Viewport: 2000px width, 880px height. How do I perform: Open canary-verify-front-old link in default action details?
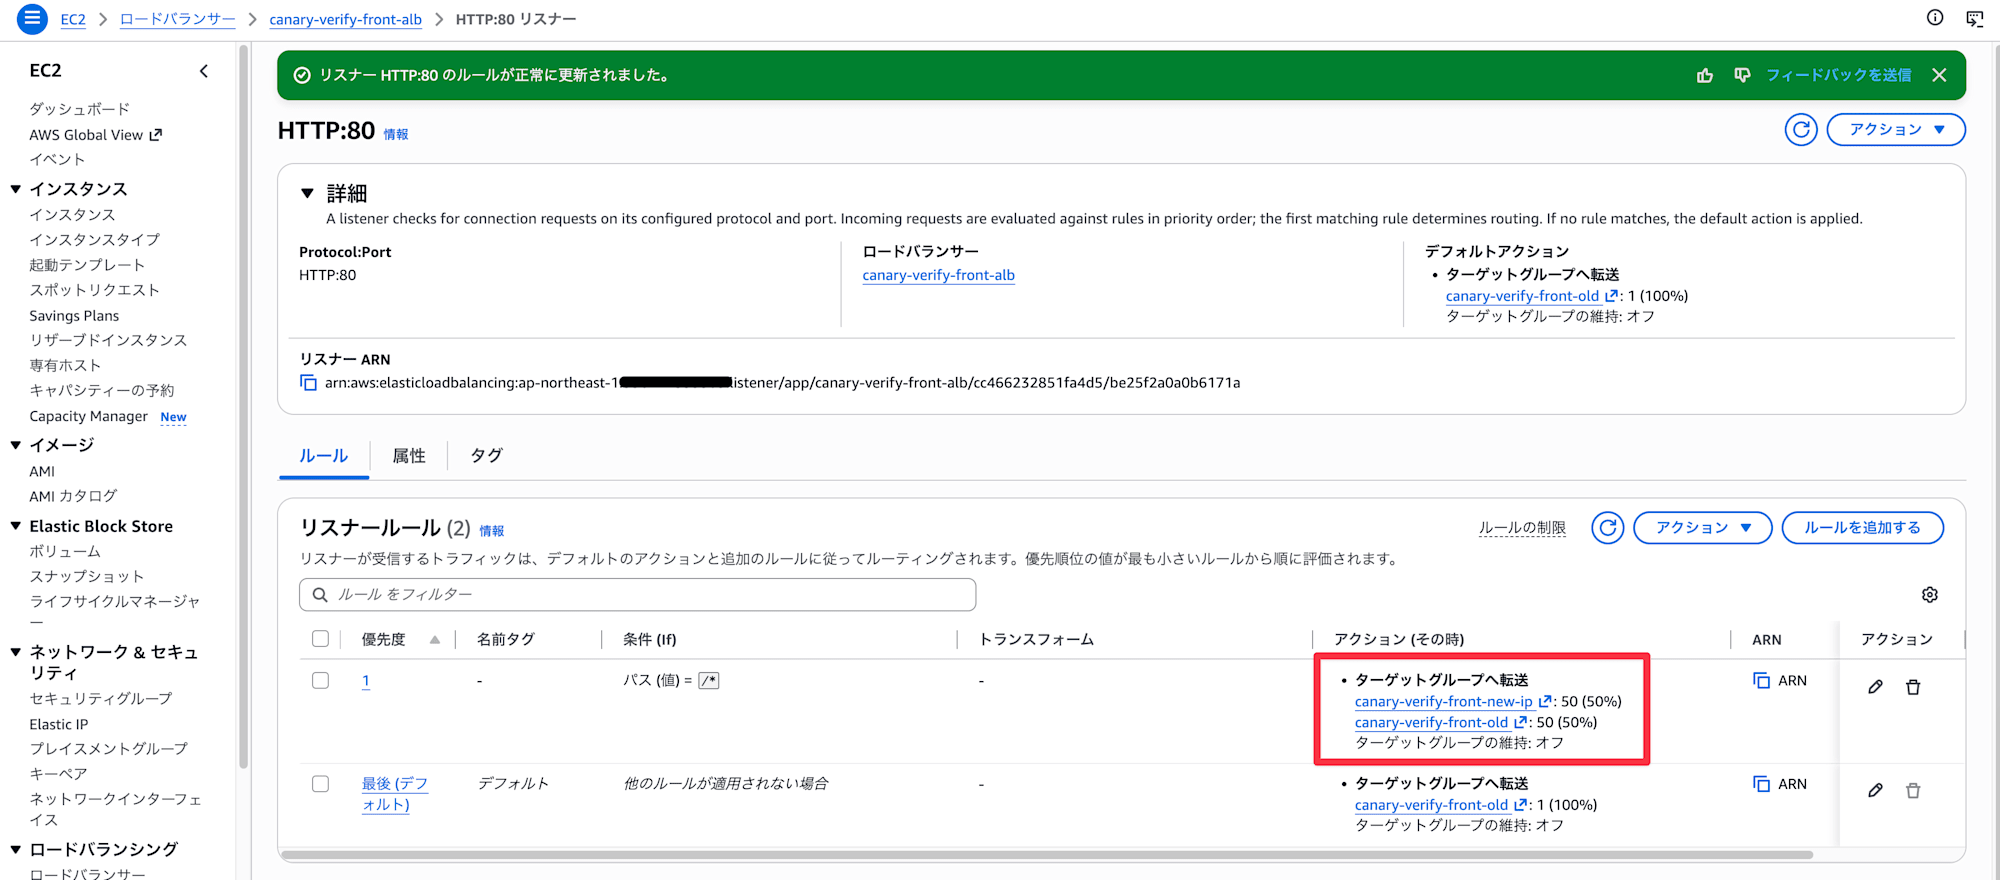pos(1522,296)
